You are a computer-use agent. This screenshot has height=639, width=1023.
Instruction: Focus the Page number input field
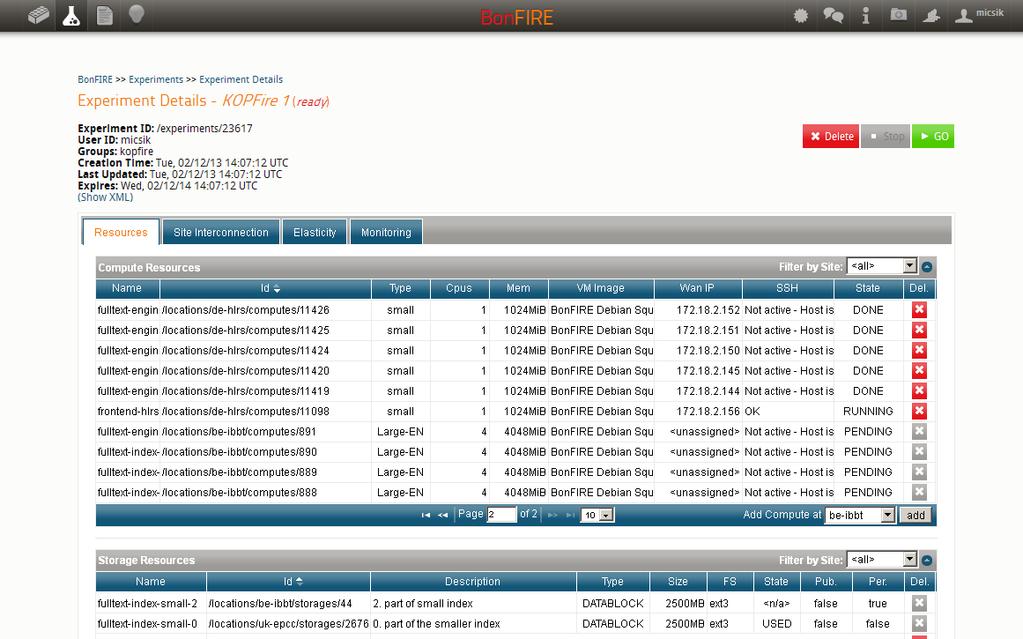pos(501,515)
